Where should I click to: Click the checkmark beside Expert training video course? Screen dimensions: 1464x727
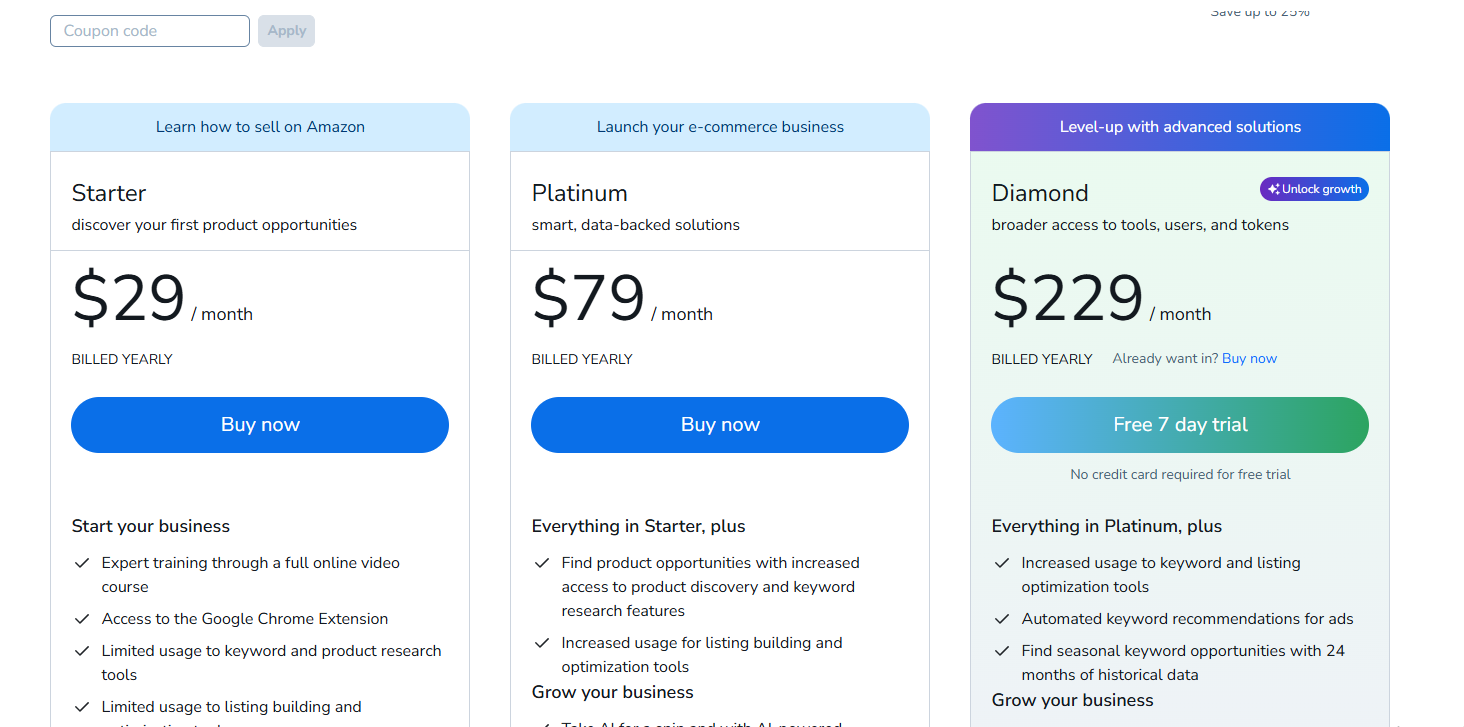(82, 563)
